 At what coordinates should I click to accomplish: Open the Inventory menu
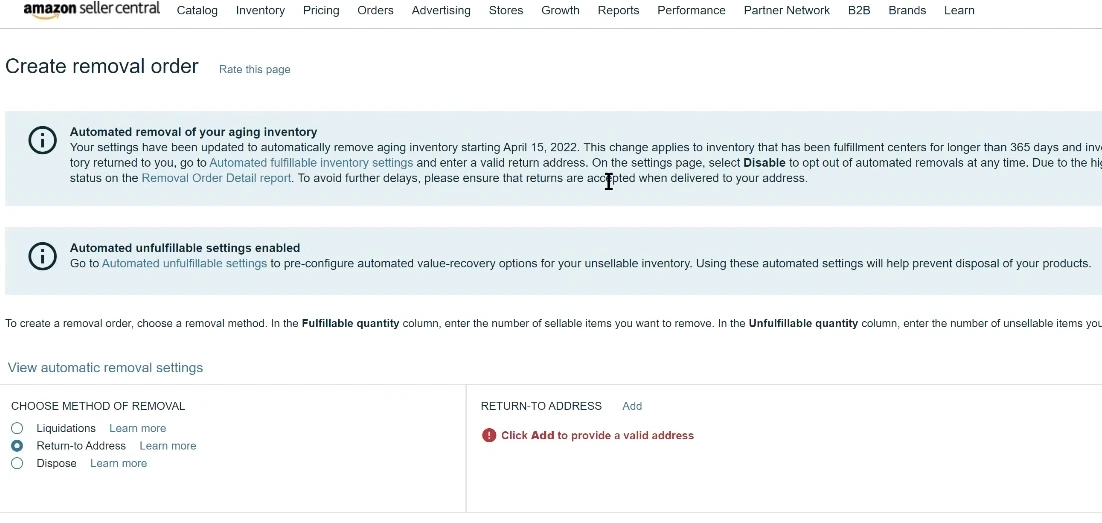260,11
